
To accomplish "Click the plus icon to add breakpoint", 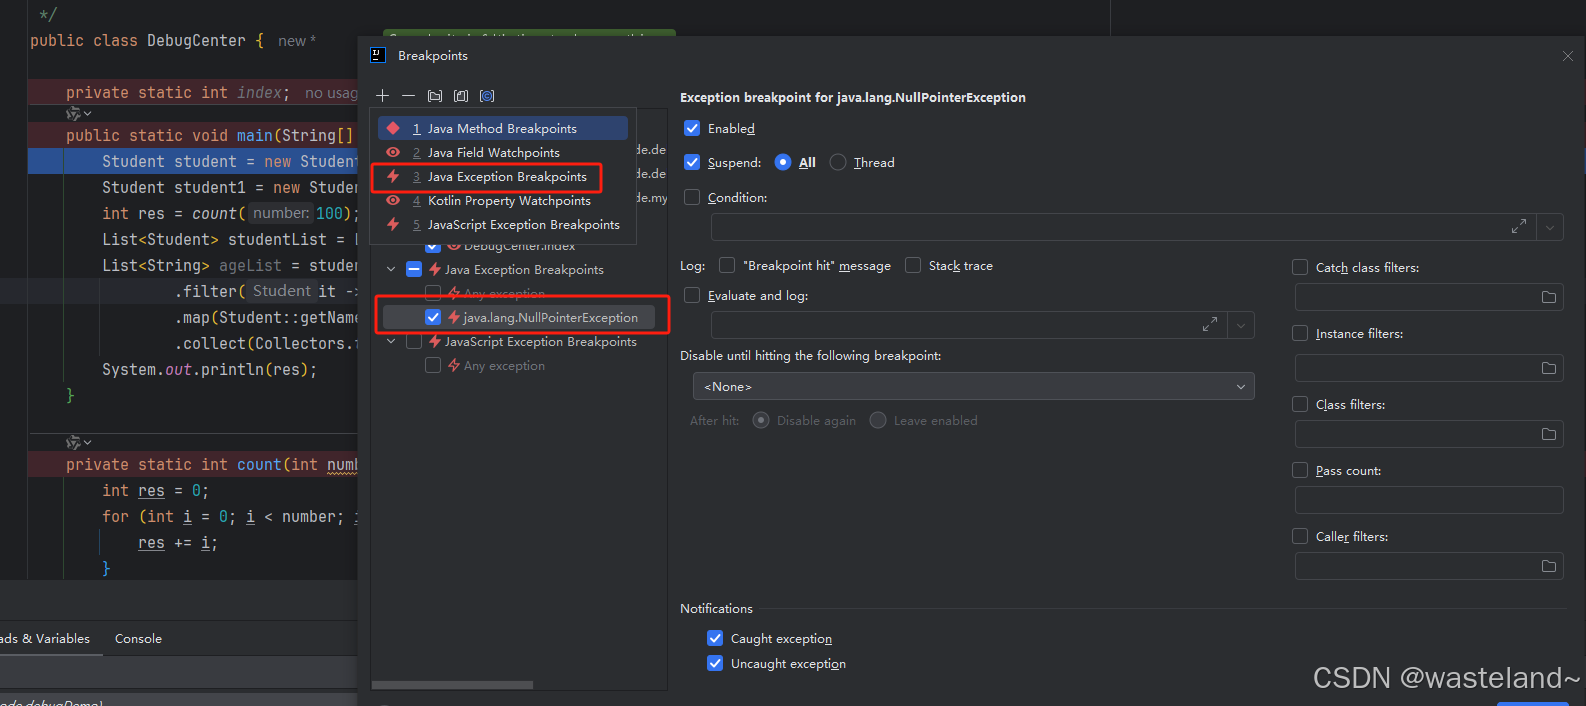I will point(382,96).
